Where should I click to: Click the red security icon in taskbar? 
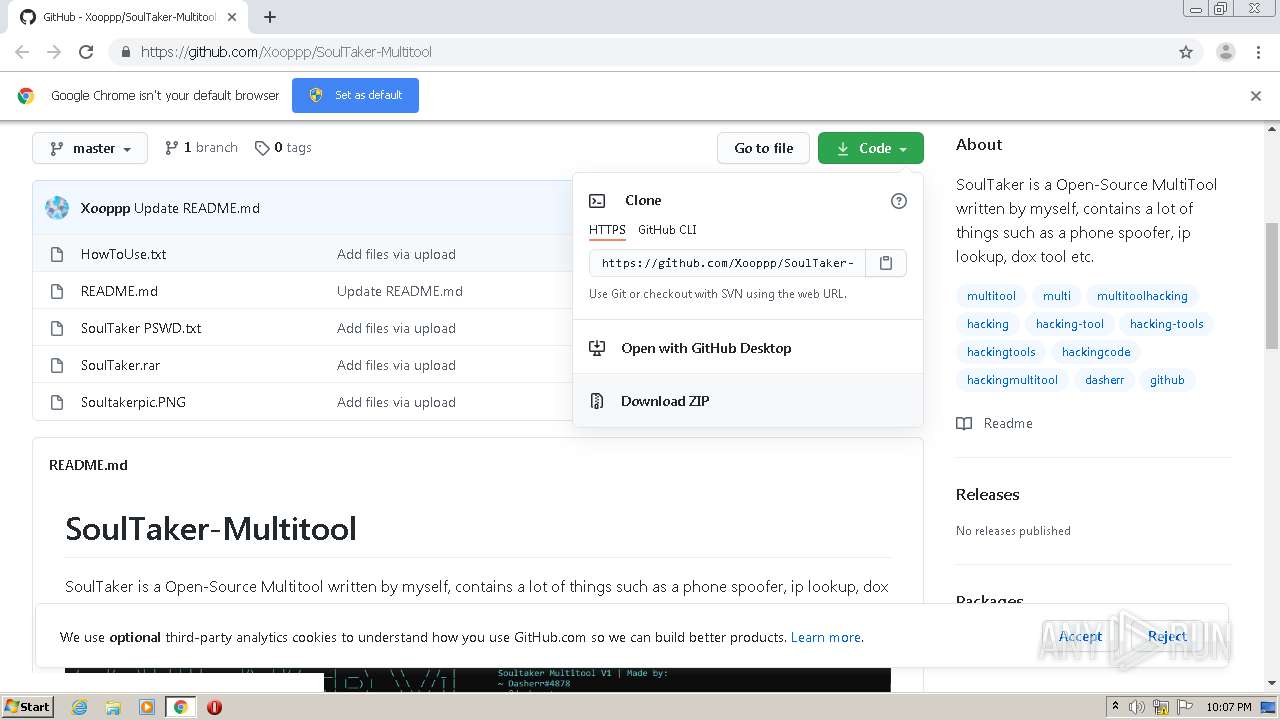coord(214,707)
